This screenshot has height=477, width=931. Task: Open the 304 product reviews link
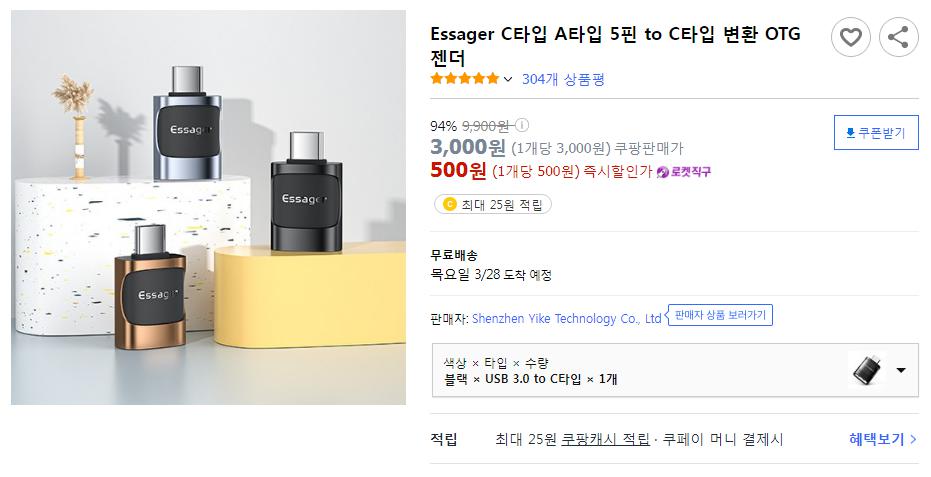coord(563,79)
